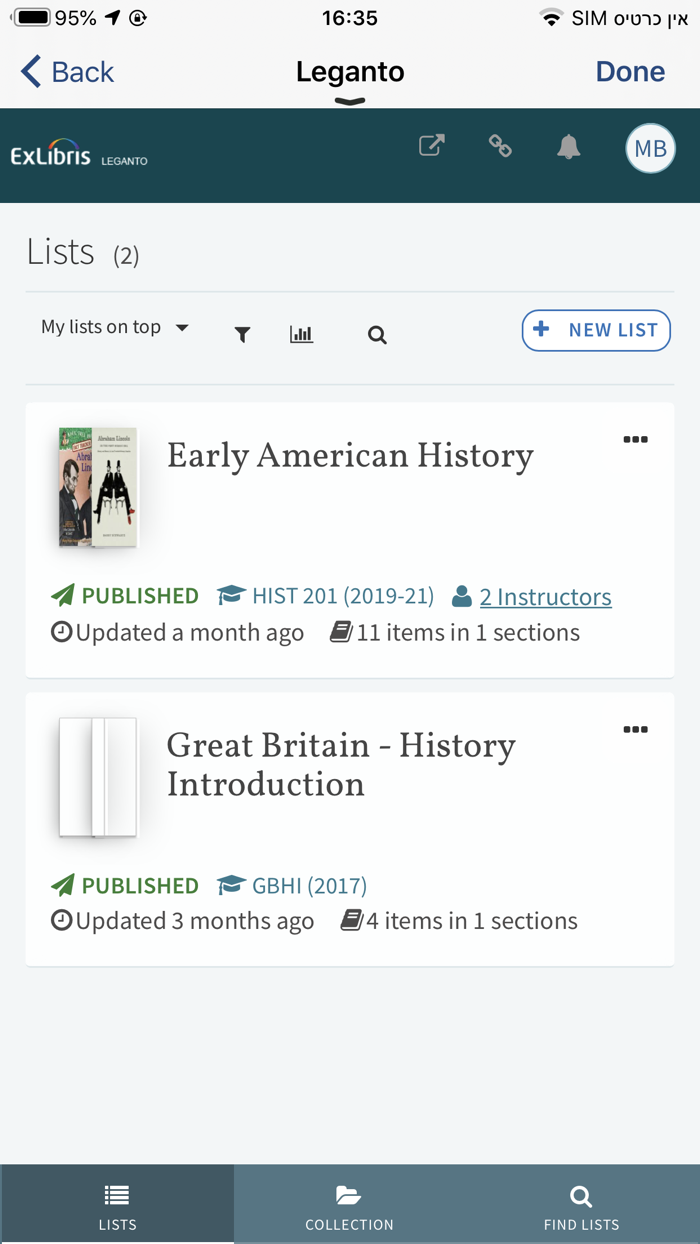700x1244 pixels.
Task: Open the external link / export icon in header
Action: pyautogui.click(x=431, y=146)
